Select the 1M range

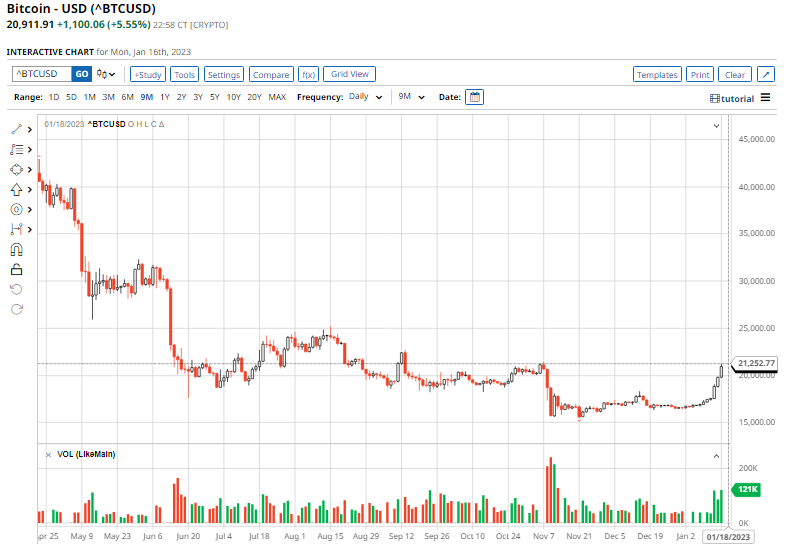point(90,97)
